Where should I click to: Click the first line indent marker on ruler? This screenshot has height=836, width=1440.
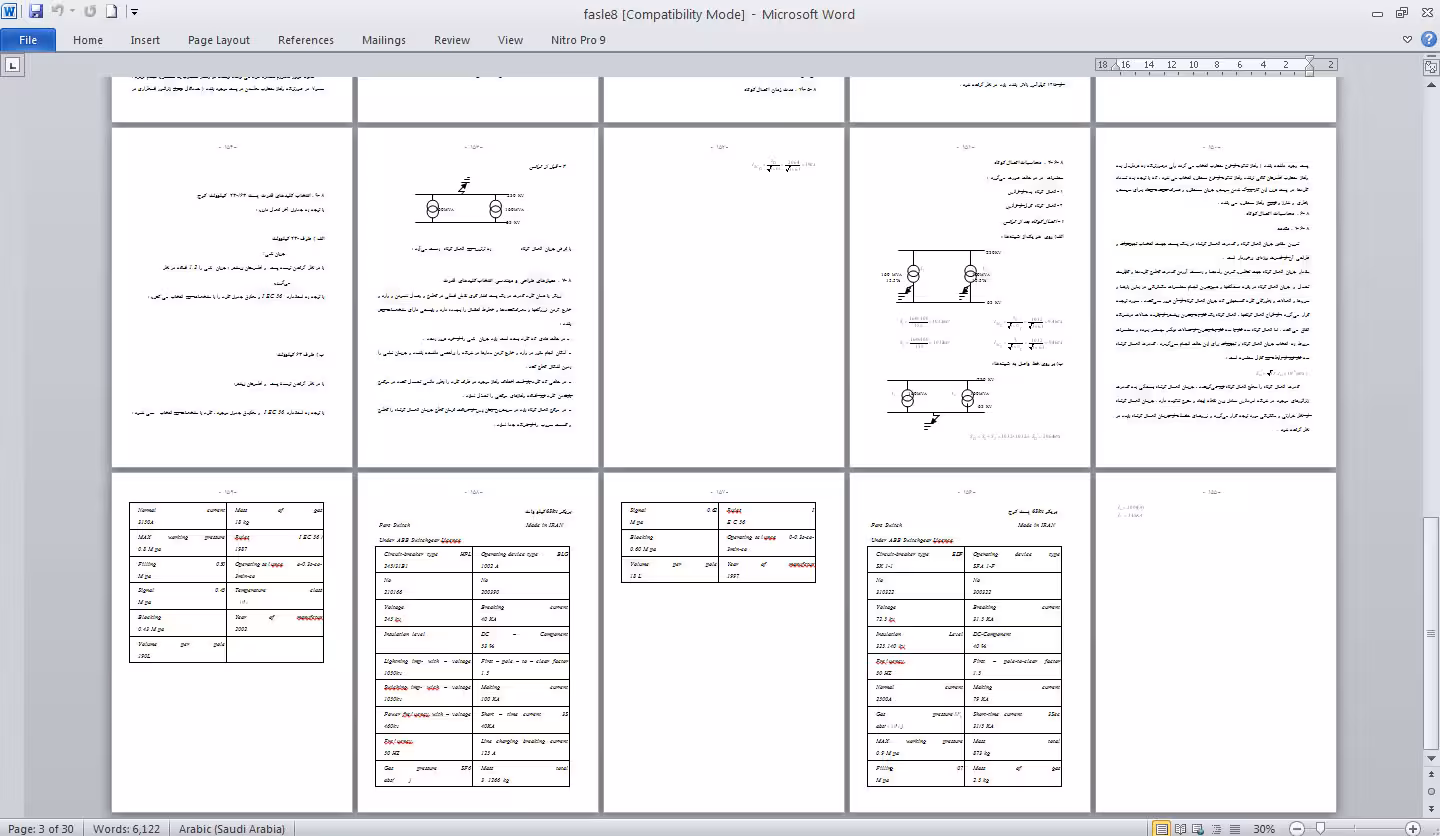coord(1309,61)
